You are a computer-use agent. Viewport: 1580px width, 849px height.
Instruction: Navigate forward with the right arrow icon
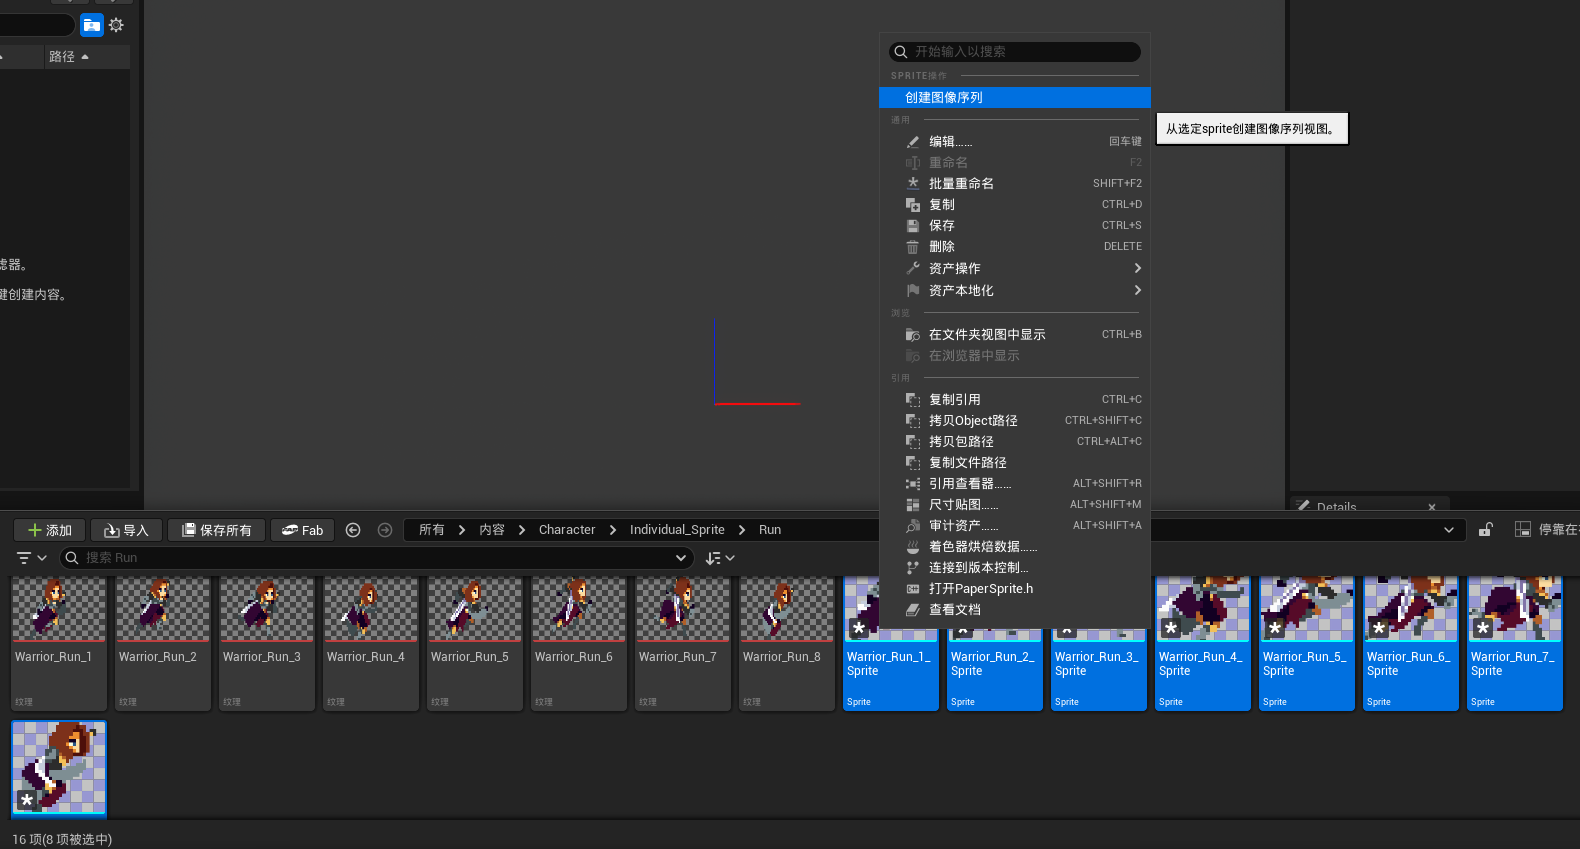(x=385, y=530)
